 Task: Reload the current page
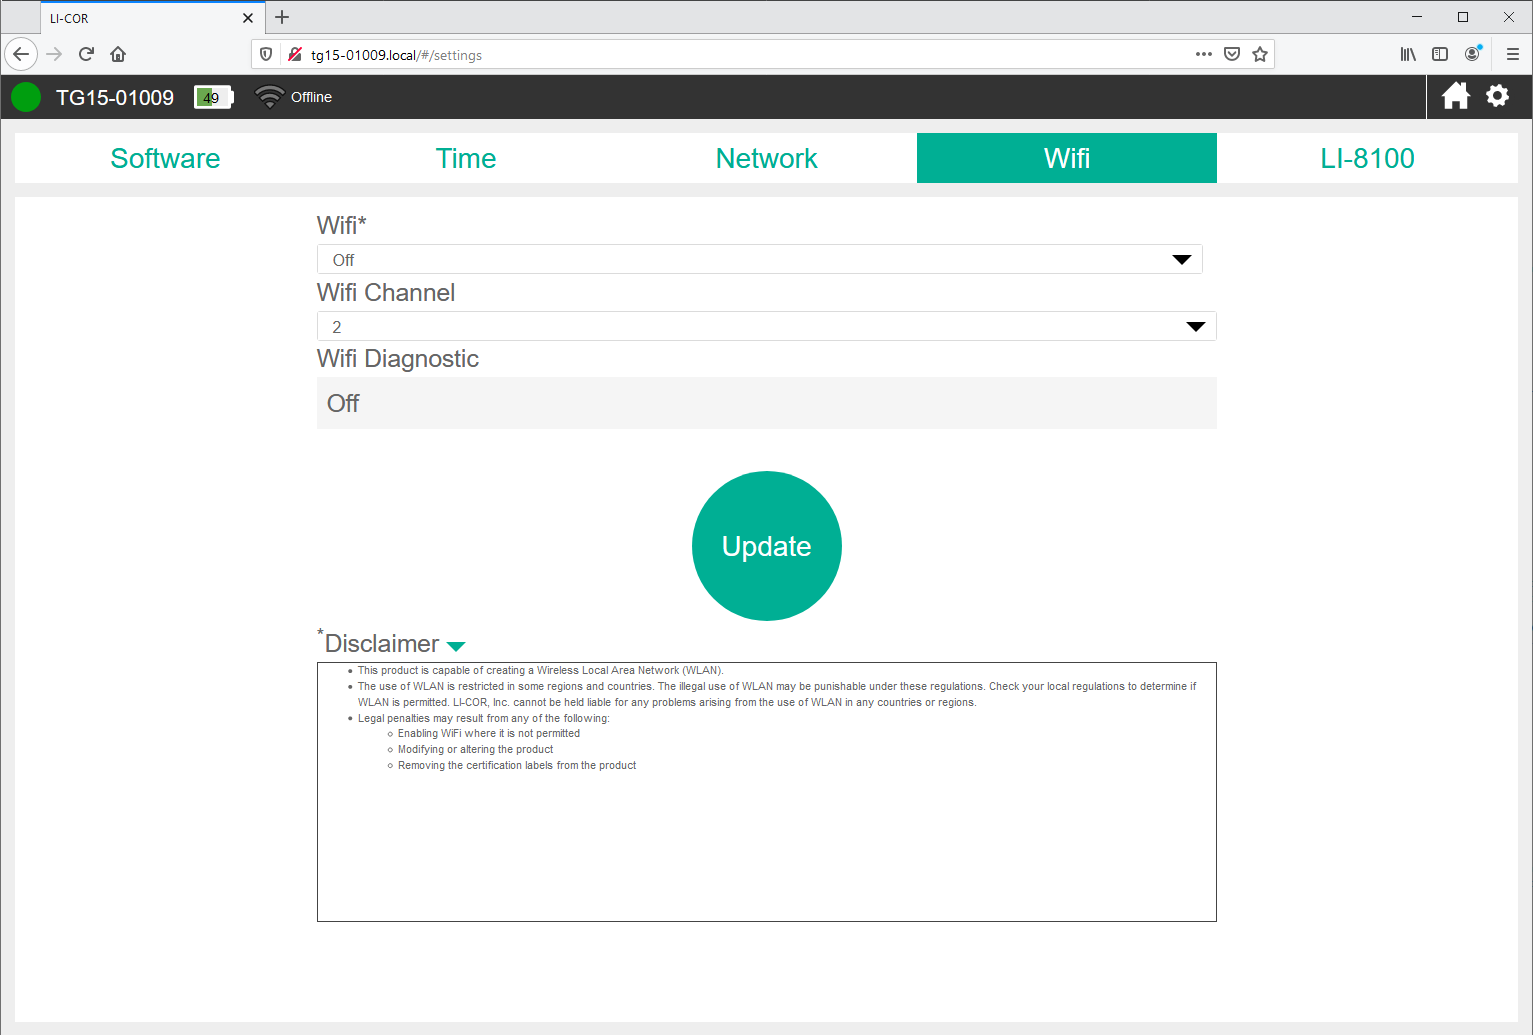pyautogui.click(x=86, y=54)
